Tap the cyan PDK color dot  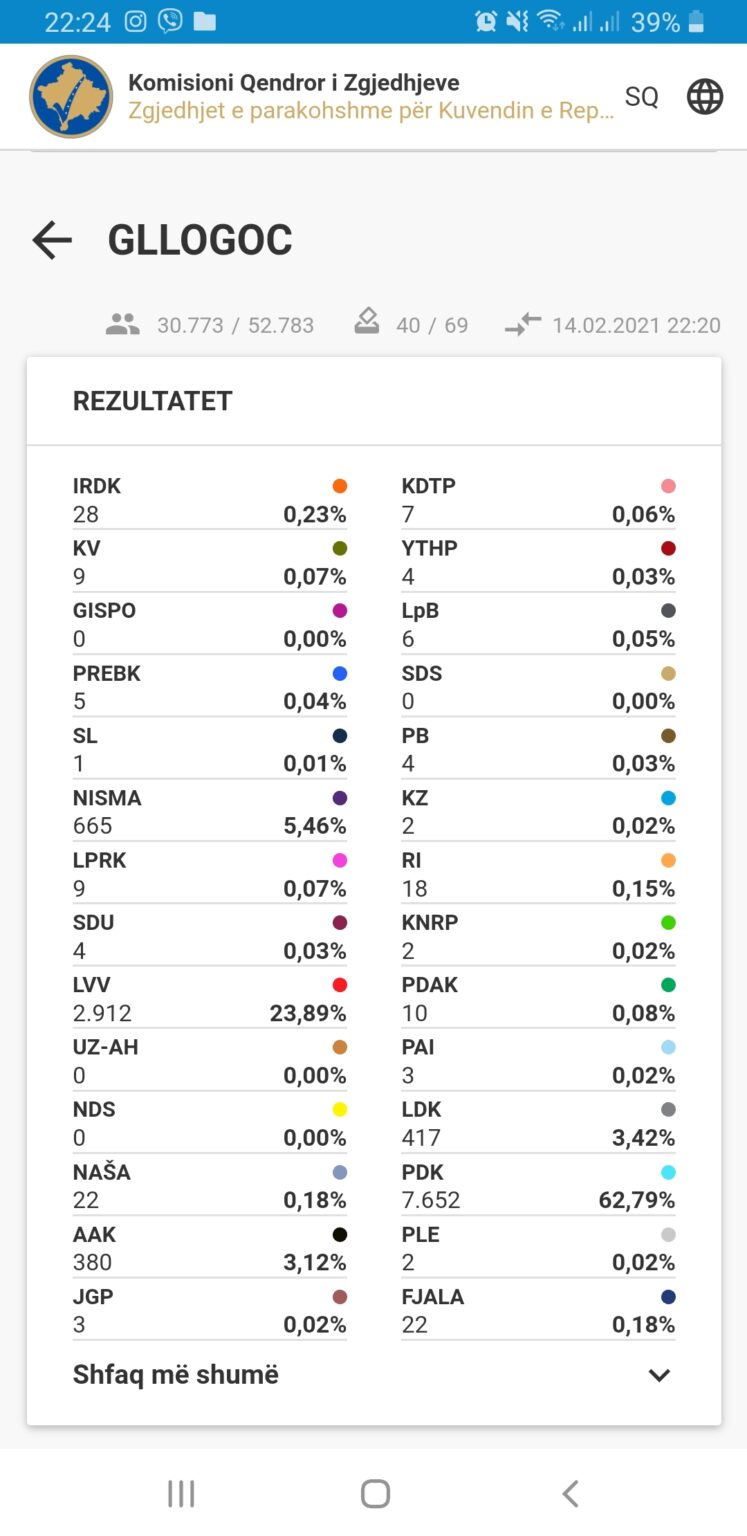pos(668,1172)
